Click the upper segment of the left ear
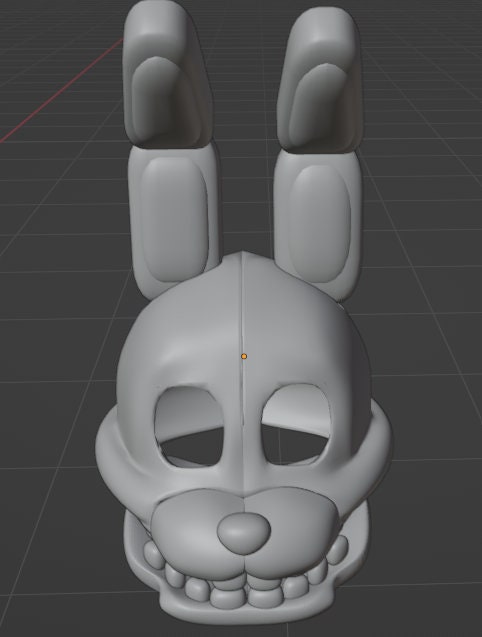Viewport: 482px width, 637px height. click(167, 75)
